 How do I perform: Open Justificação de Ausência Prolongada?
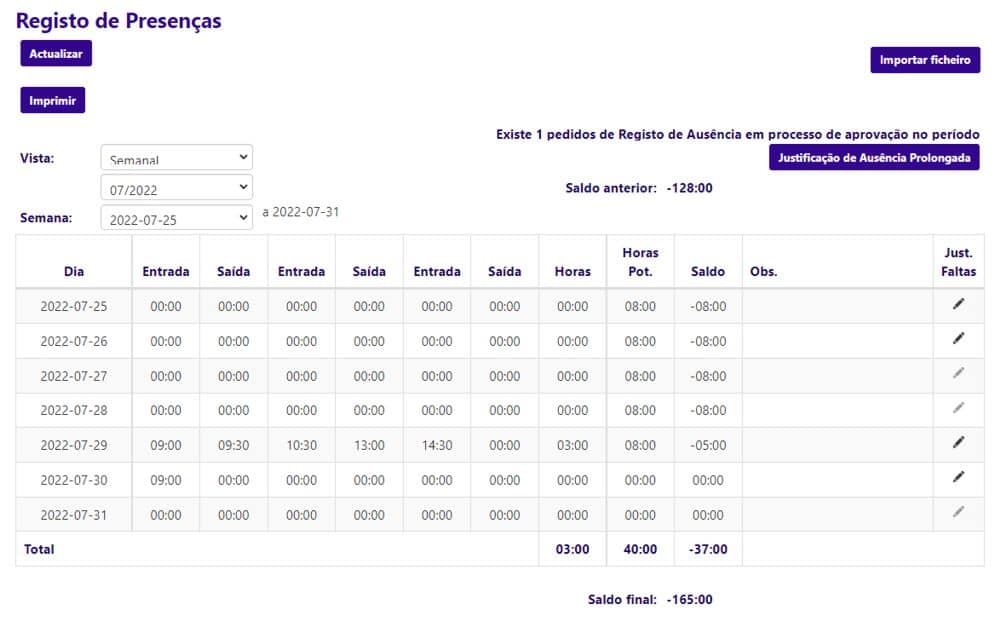tap(874, 158)
